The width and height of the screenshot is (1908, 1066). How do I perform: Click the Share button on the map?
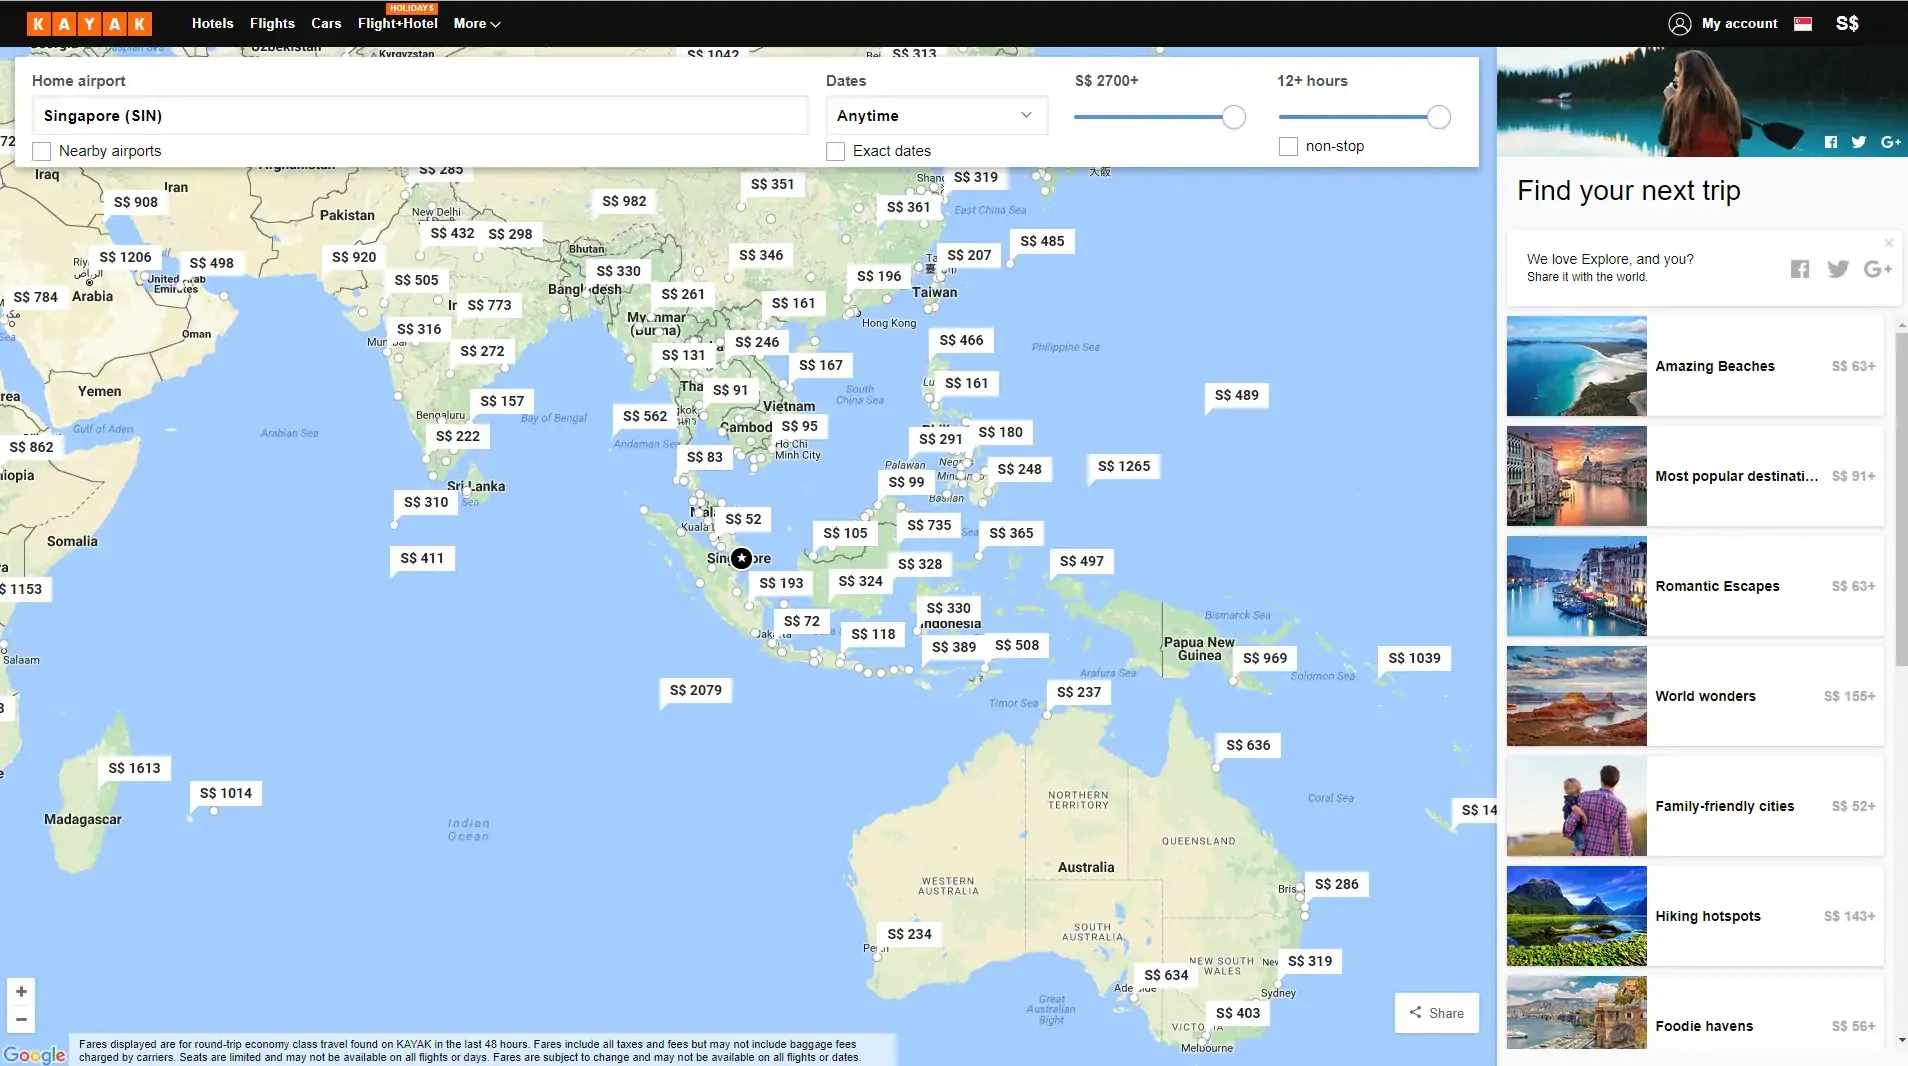point(1436,1013)
